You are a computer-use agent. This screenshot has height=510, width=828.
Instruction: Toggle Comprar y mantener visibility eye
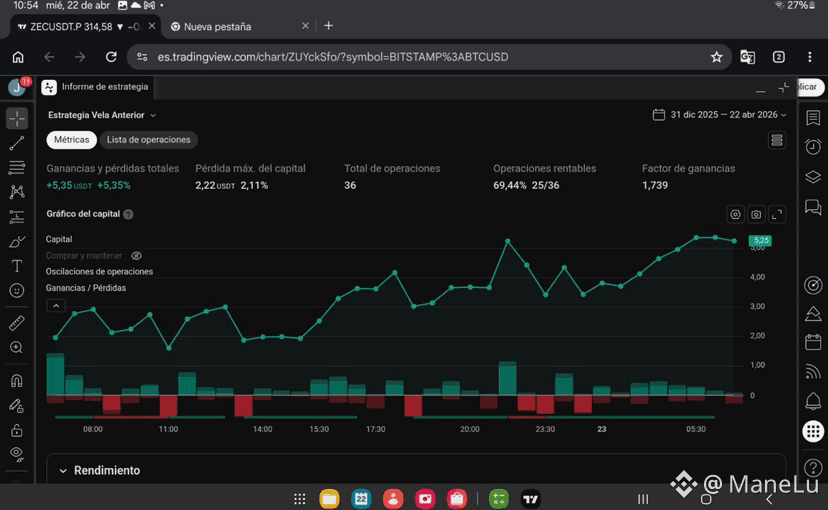click(x=136, y=256)
